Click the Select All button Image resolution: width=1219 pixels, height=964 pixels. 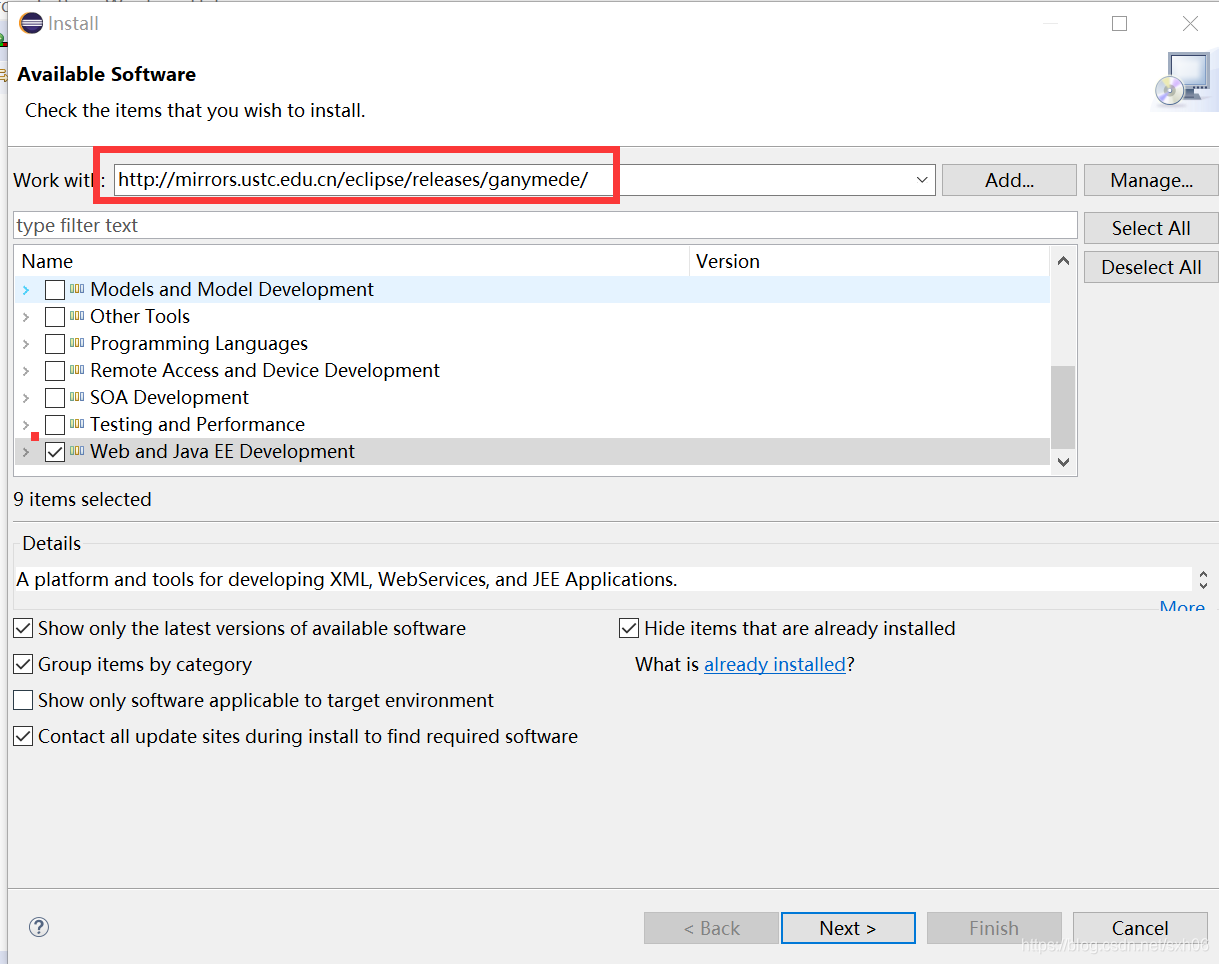click(1151, 228)
